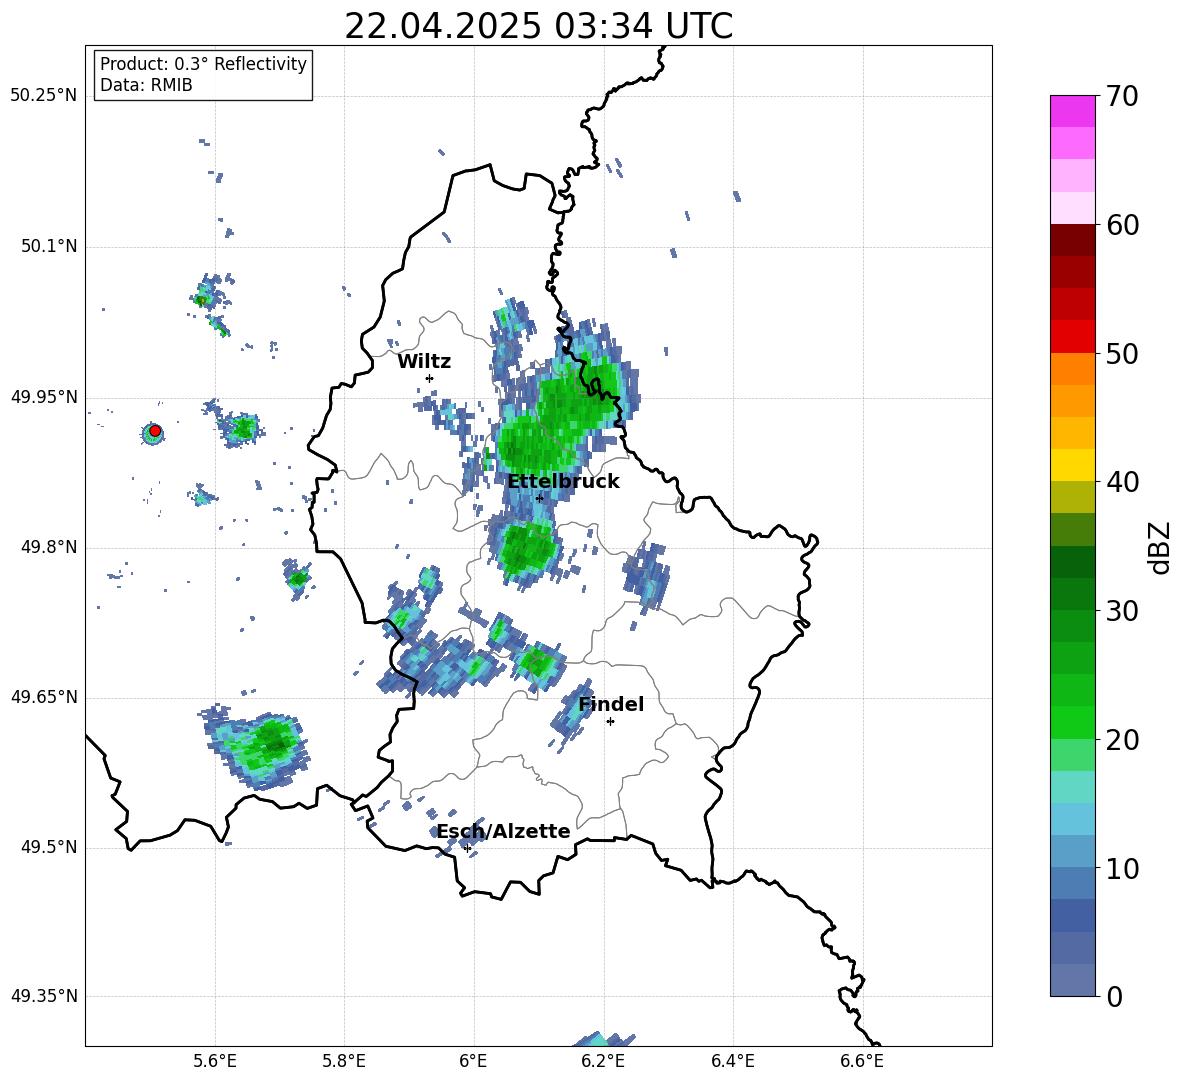Image resolution: width=1184 pixels, height=1081 pixels.
Task: Click the 6.4°E longitude tick label
Action: (x=732, y=1061)
